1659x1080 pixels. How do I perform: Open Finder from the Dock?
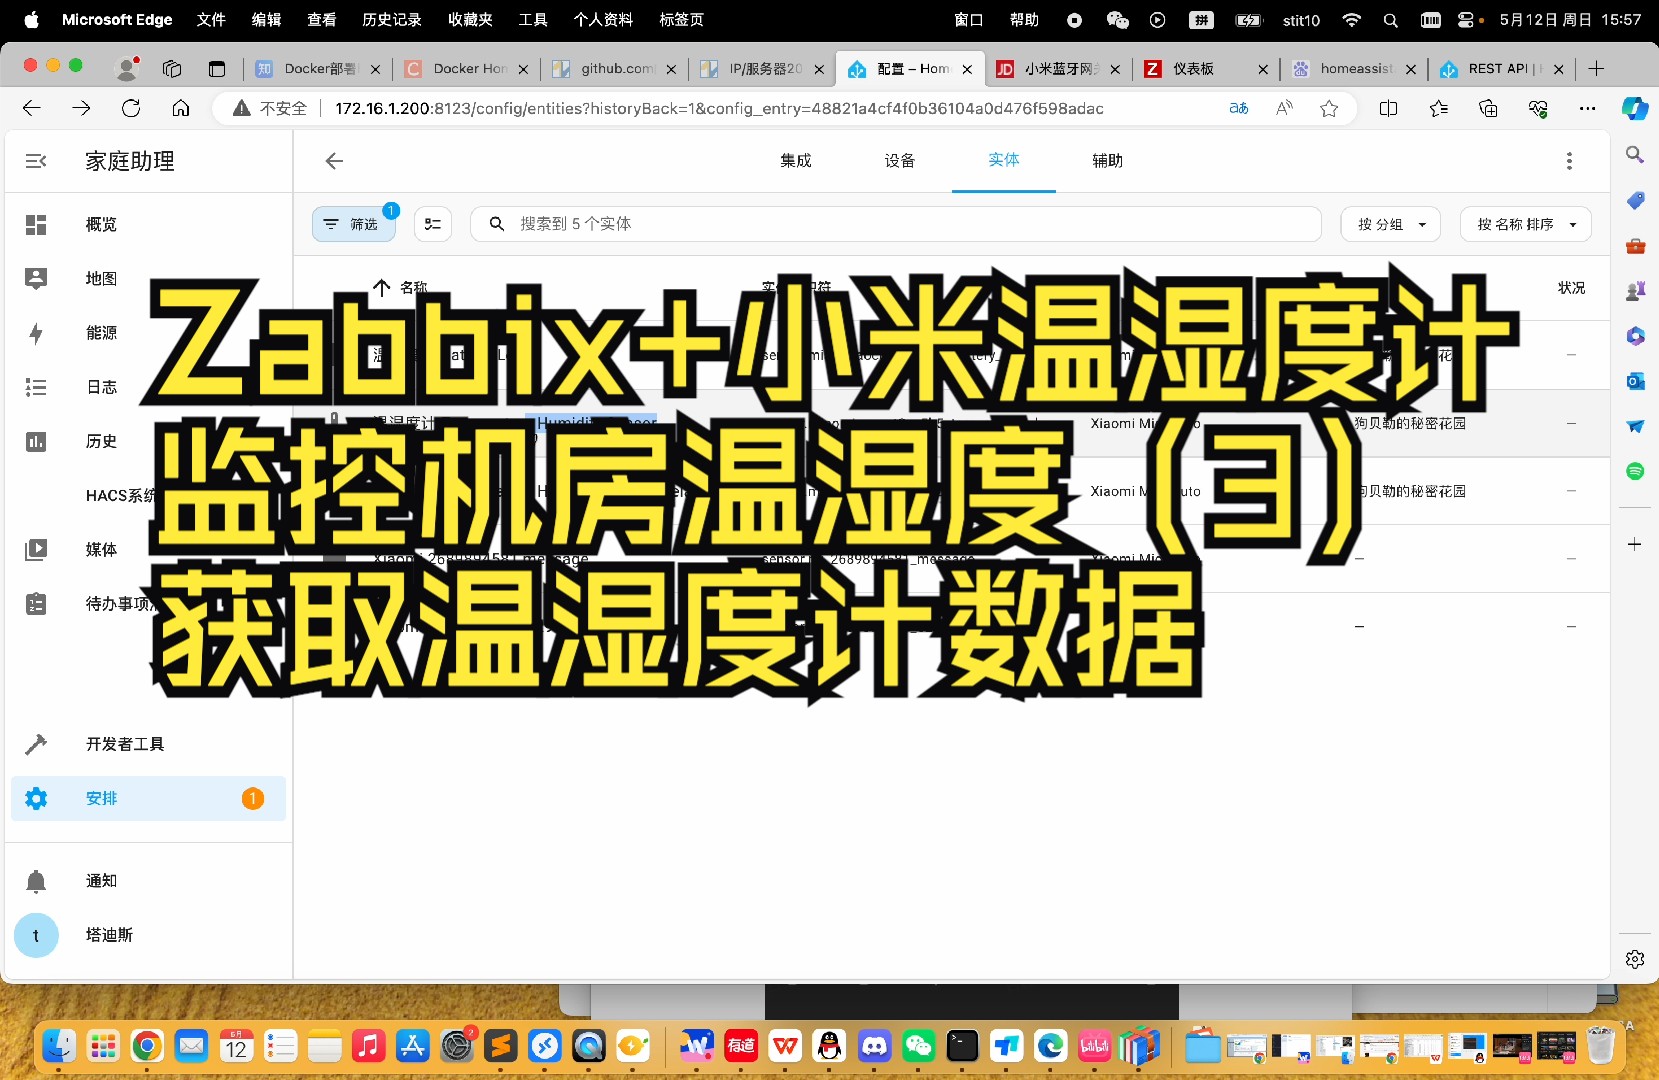coord(59,1046)
